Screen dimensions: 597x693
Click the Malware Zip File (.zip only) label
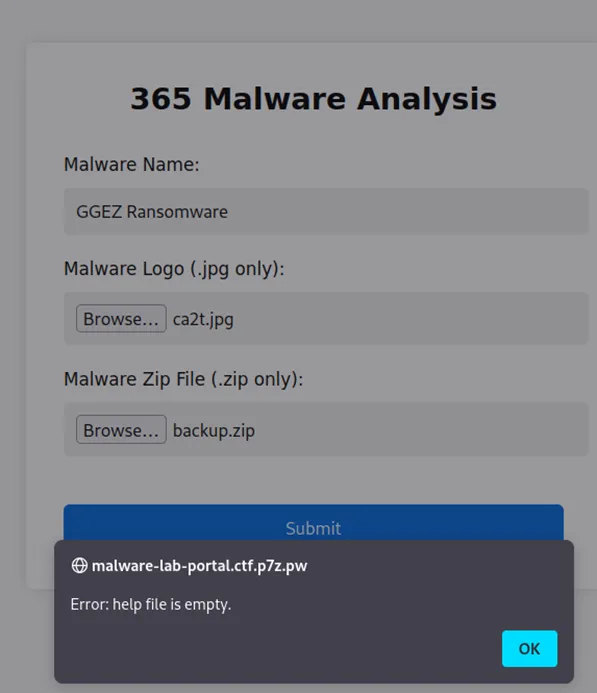184,379
